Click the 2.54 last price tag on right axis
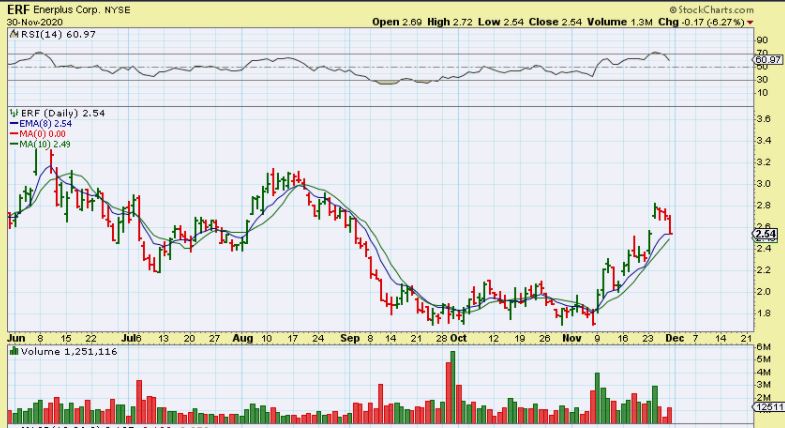 click(766, 234)
